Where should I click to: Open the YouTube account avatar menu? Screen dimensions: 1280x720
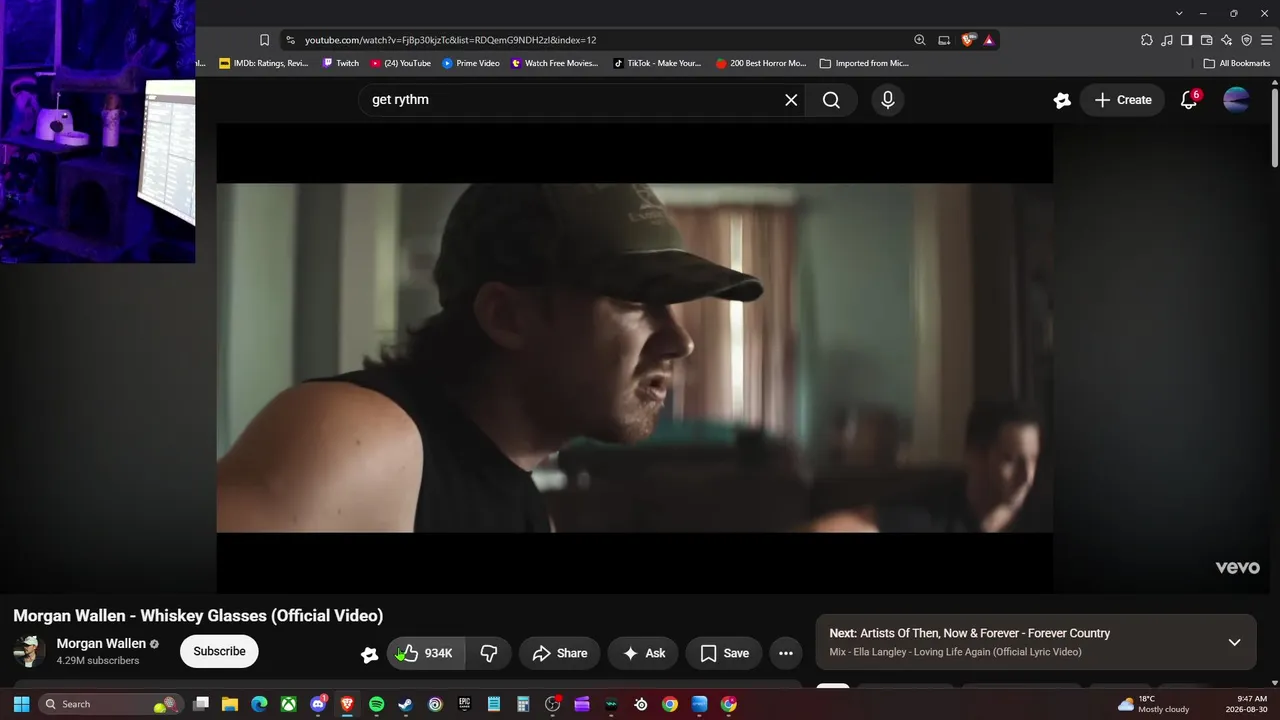[1237, 100]
